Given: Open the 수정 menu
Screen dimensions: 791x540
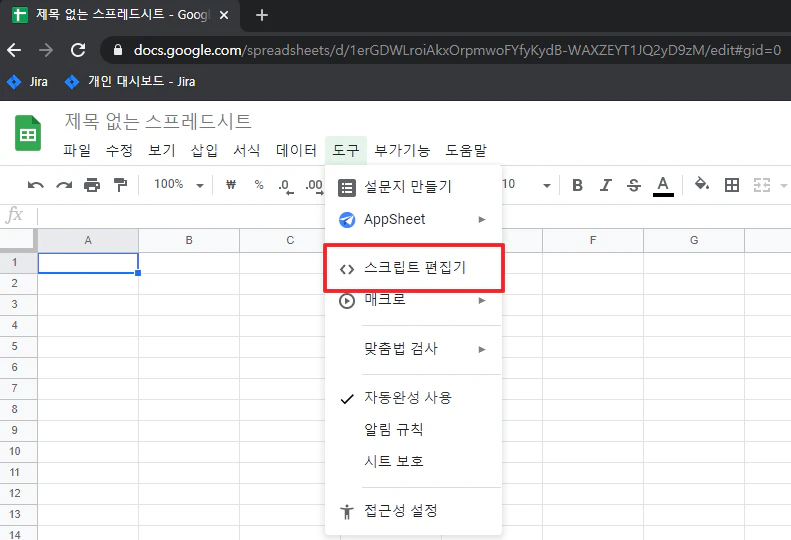Looking at the screenshot, I should (x=119, y=150).
